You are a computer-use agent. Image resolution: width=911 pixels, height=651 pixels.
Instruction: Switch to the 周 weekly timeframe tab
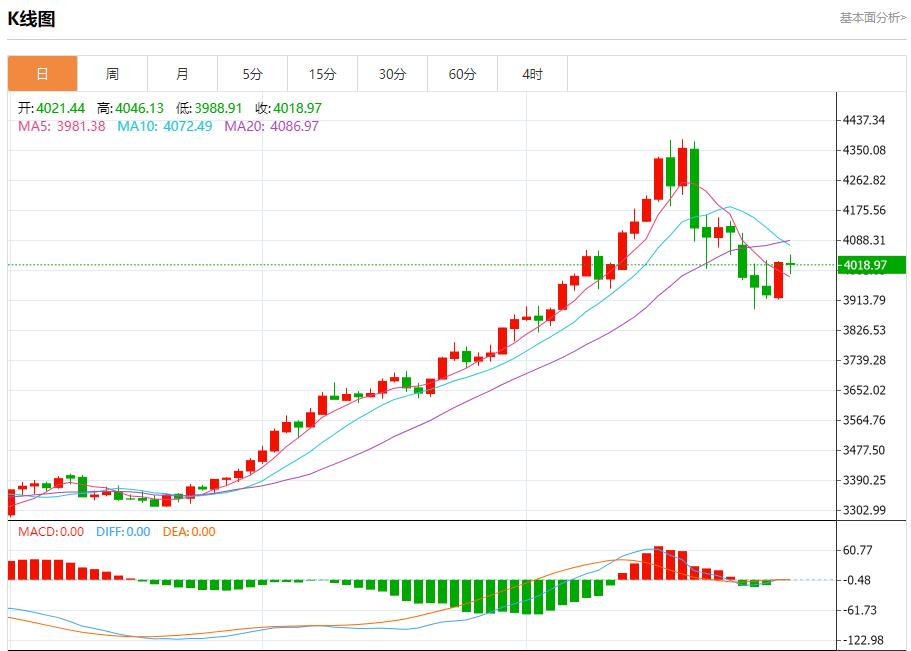113,73
